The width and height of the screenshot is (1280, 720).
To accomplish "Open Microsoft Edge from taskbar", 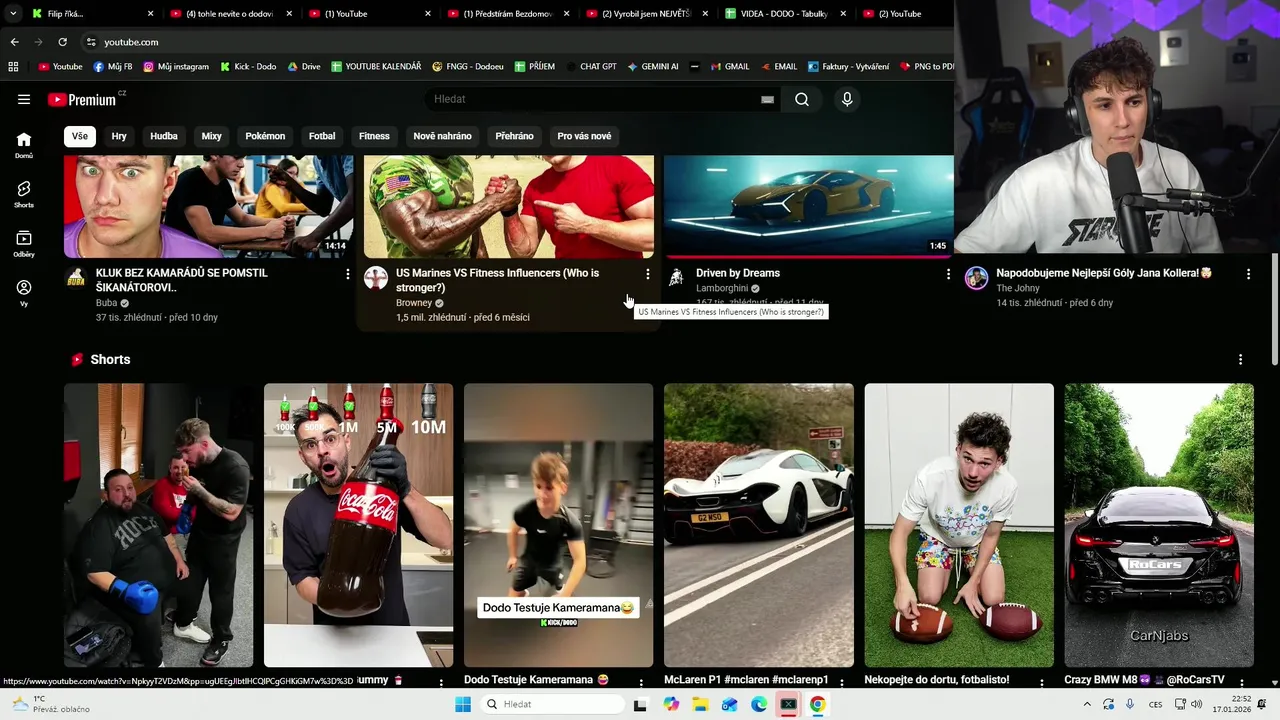I will click(759, 704).
